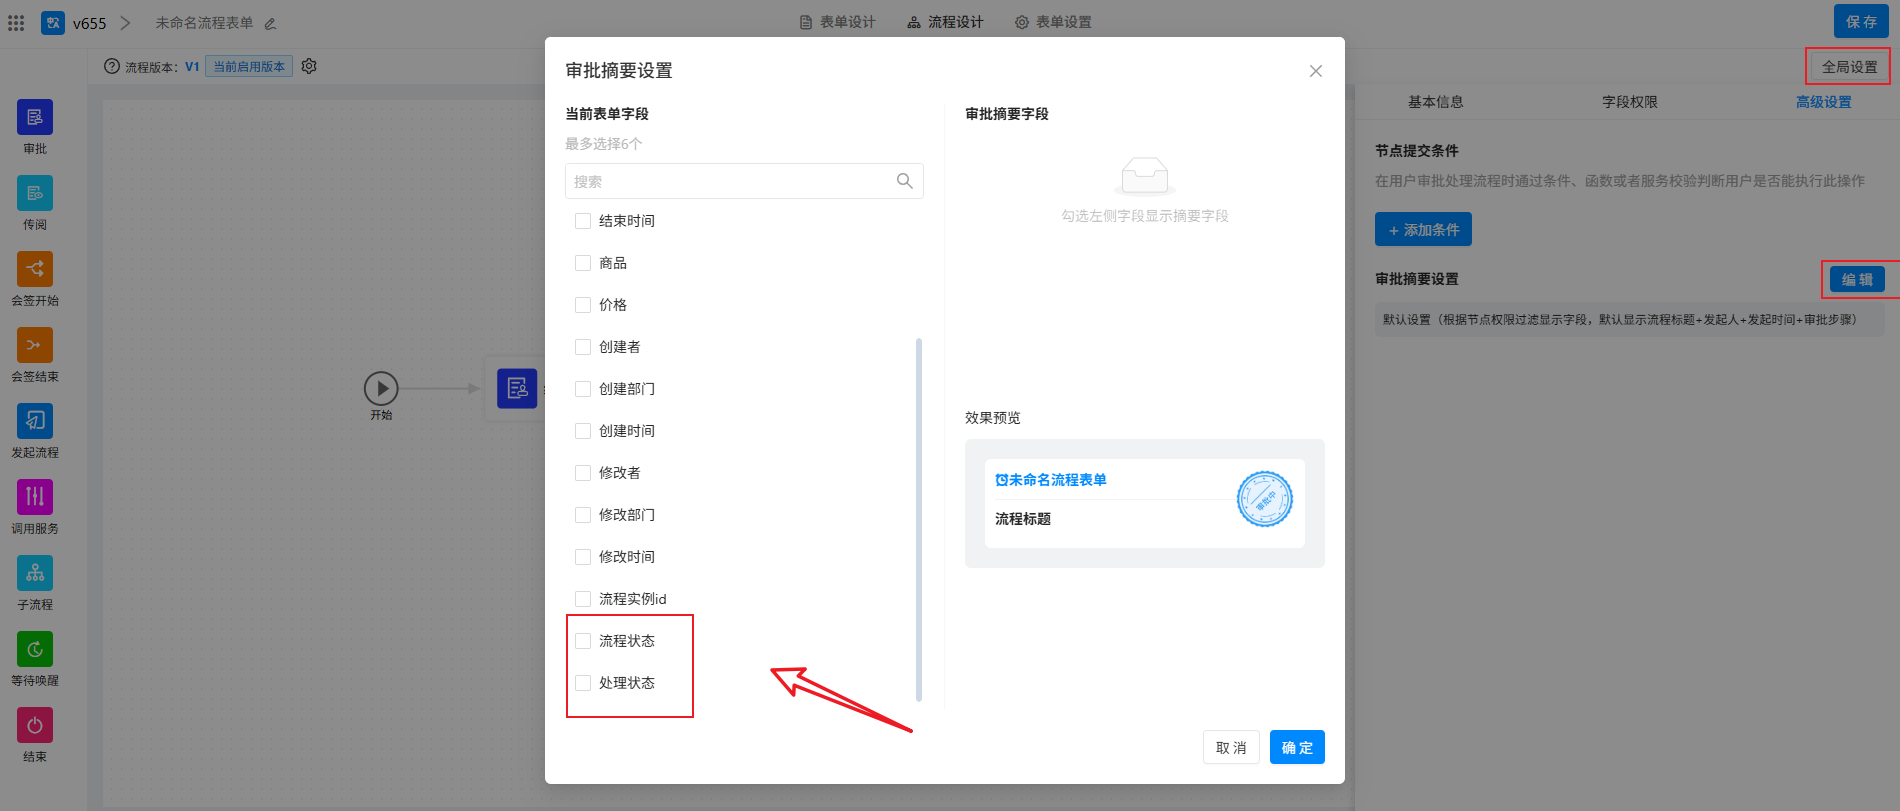1900x811 pixels.
Task: Check the 处理状态 field
Action: 583,683
